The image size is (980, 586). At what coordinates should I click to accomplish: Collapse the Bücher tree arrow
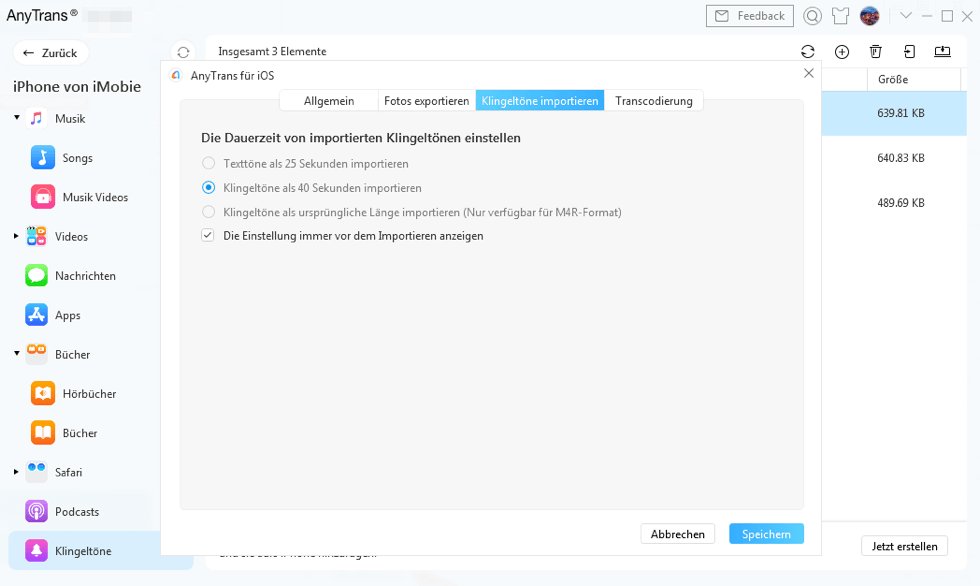click(x=17, y=354)
